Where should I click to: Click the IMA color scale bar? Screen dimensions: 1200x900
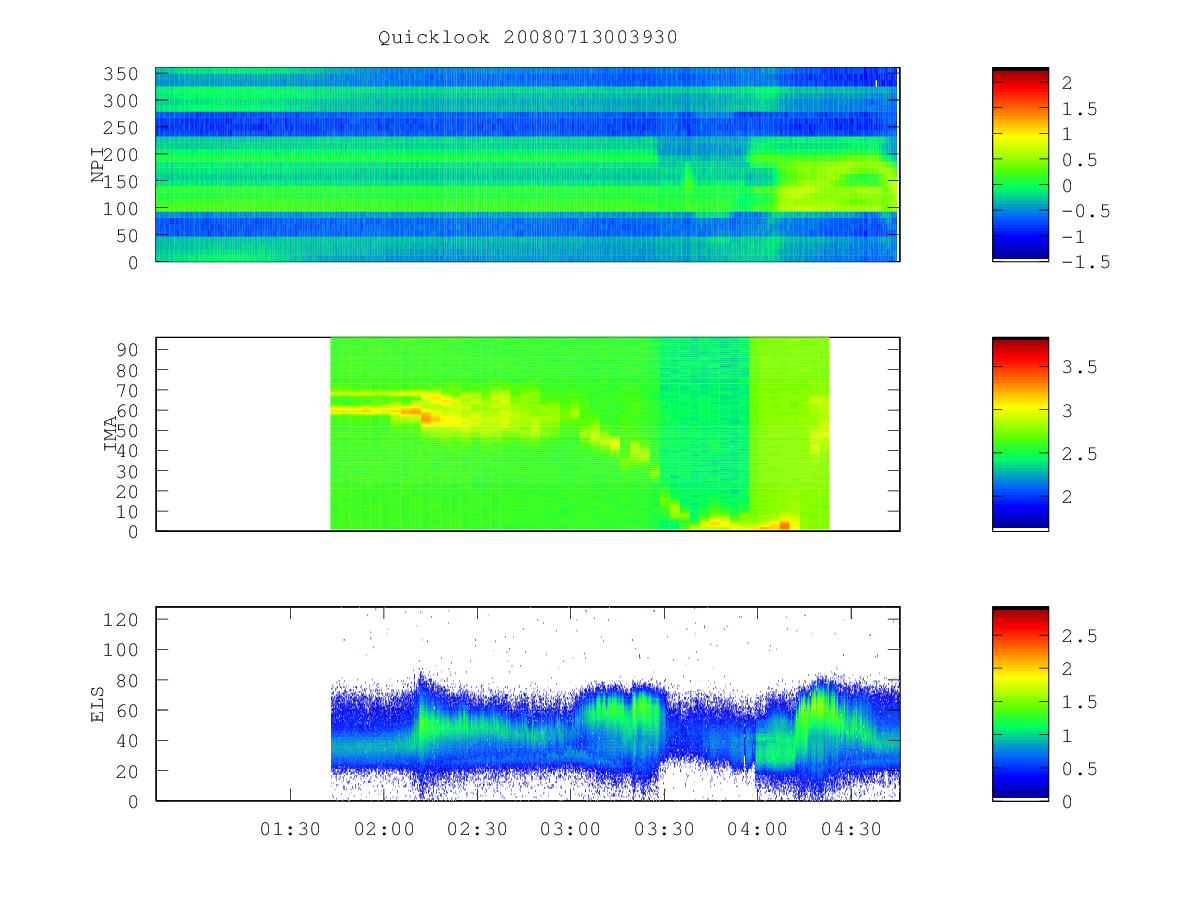coord(1020,434)
